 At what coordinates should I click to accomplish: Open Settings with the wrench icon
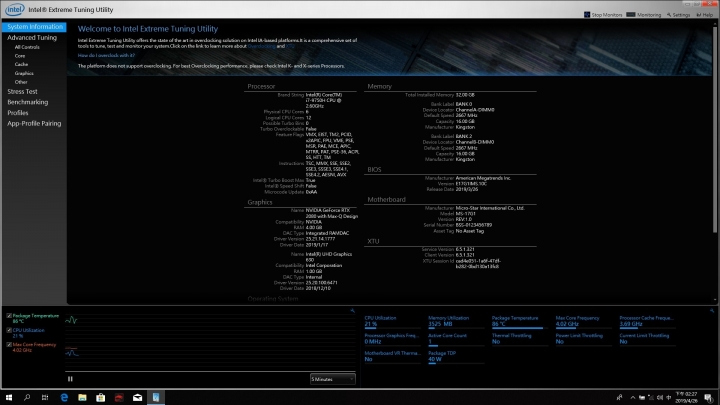[679, 15]
